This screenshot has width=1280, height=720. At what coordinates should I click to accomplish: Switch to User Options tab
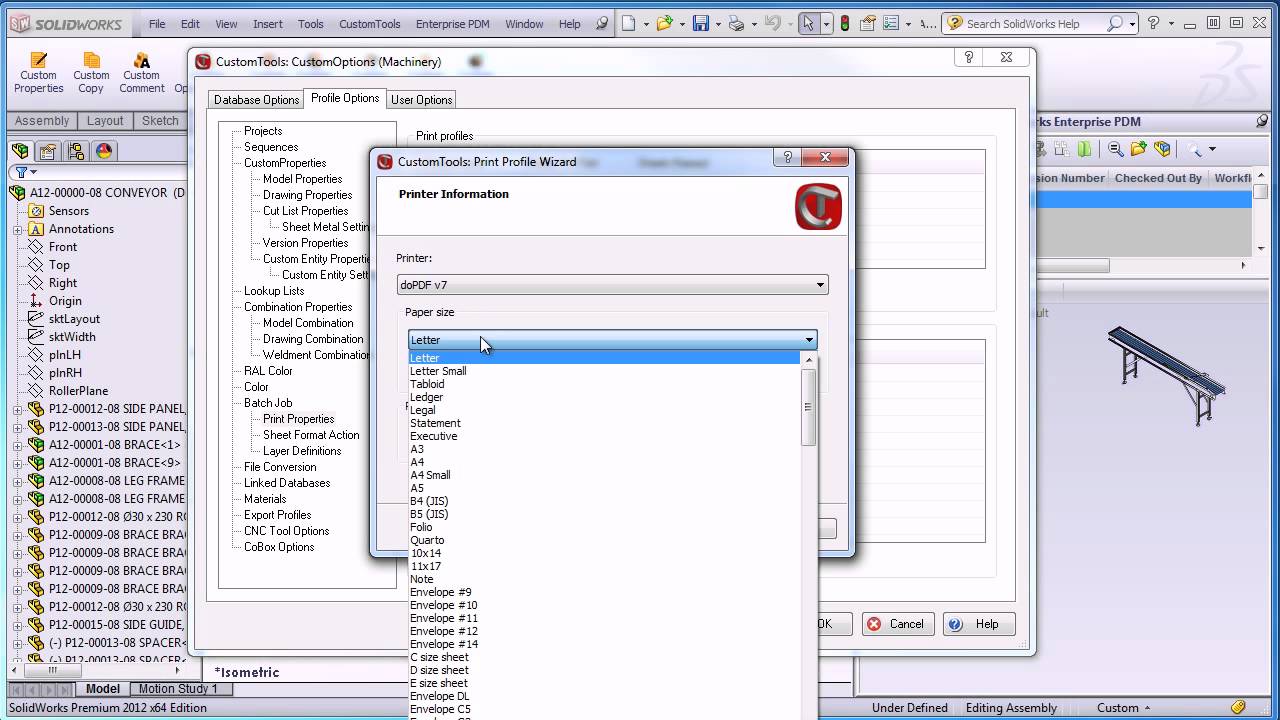(x=421, y=99)
